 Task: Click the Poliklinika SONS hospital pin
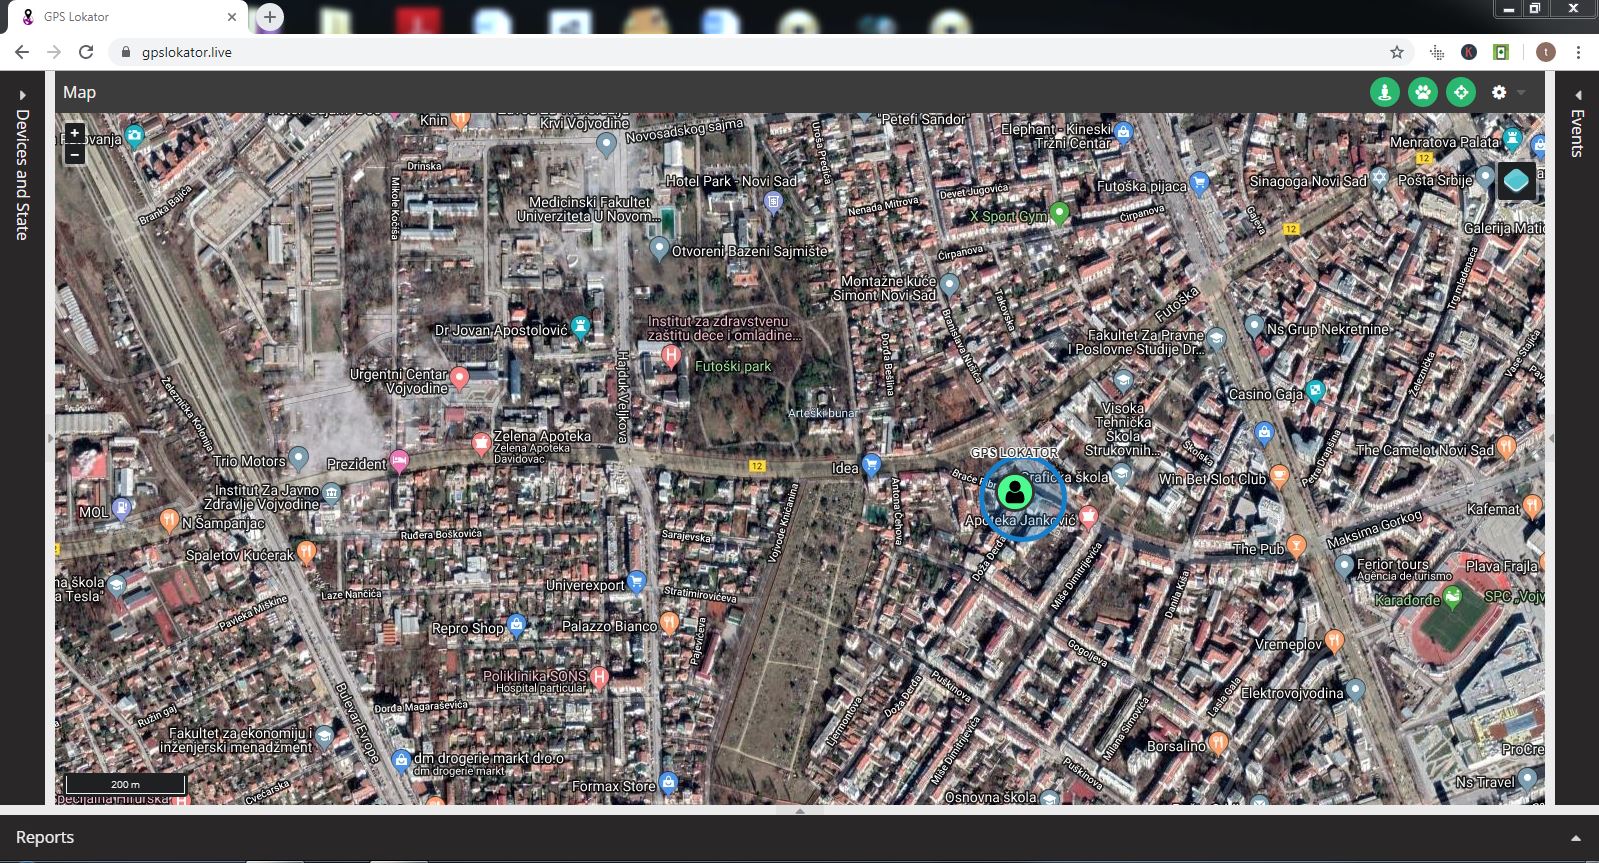[599, 678]
